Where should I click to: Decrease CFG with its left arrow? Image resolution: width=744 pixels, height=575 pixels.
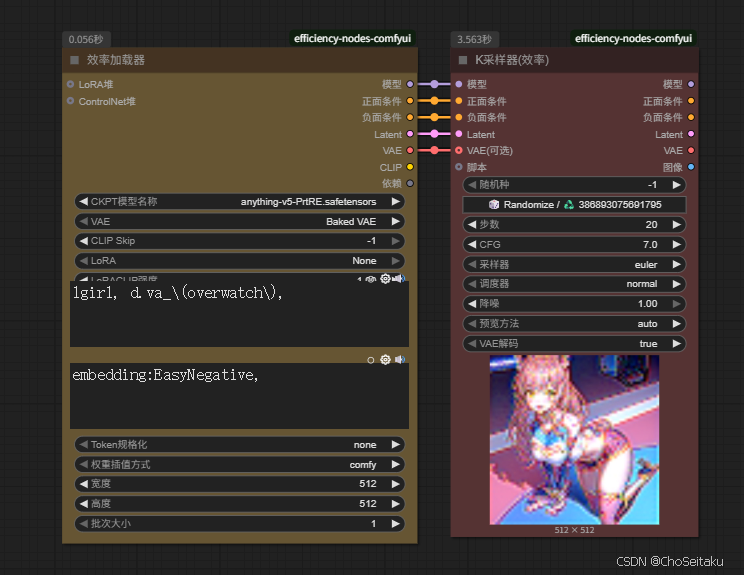472,244
